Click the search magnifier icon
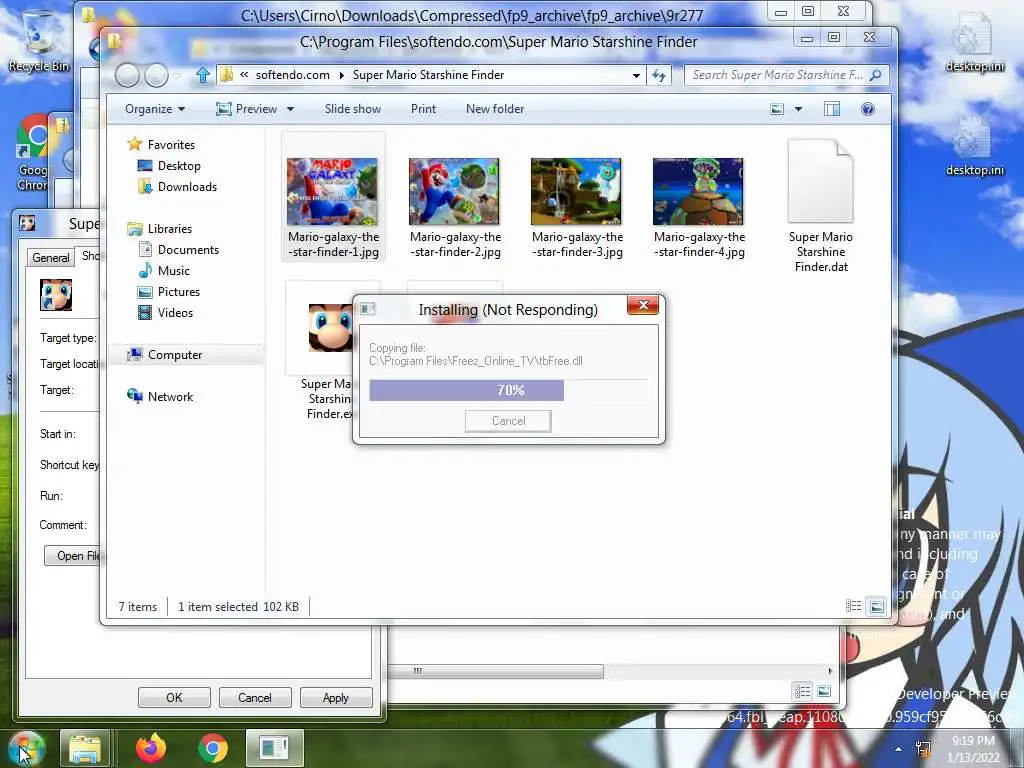This screenshot has height=768, width=1024. pos(876,75)
